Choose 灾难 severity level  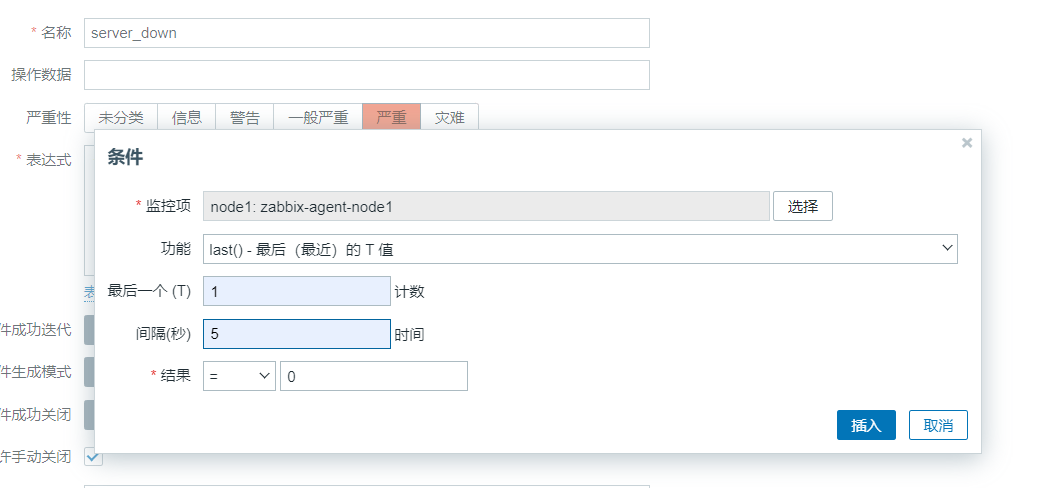(449, 117)
